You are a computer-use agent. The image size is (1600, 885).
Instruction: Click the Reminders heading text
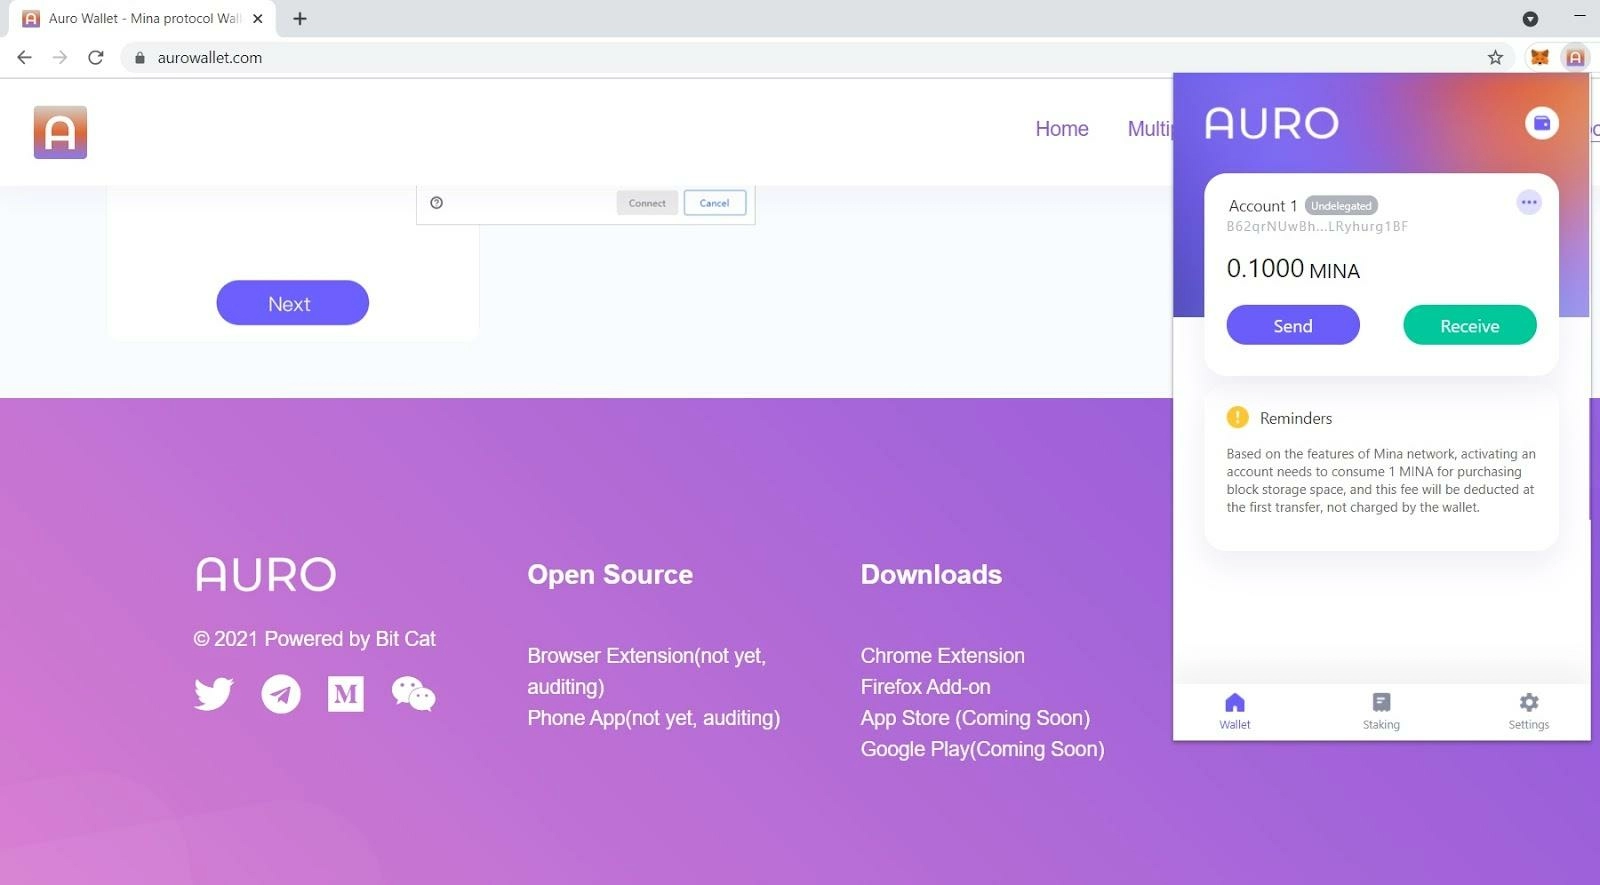[x=1295, y=418]
